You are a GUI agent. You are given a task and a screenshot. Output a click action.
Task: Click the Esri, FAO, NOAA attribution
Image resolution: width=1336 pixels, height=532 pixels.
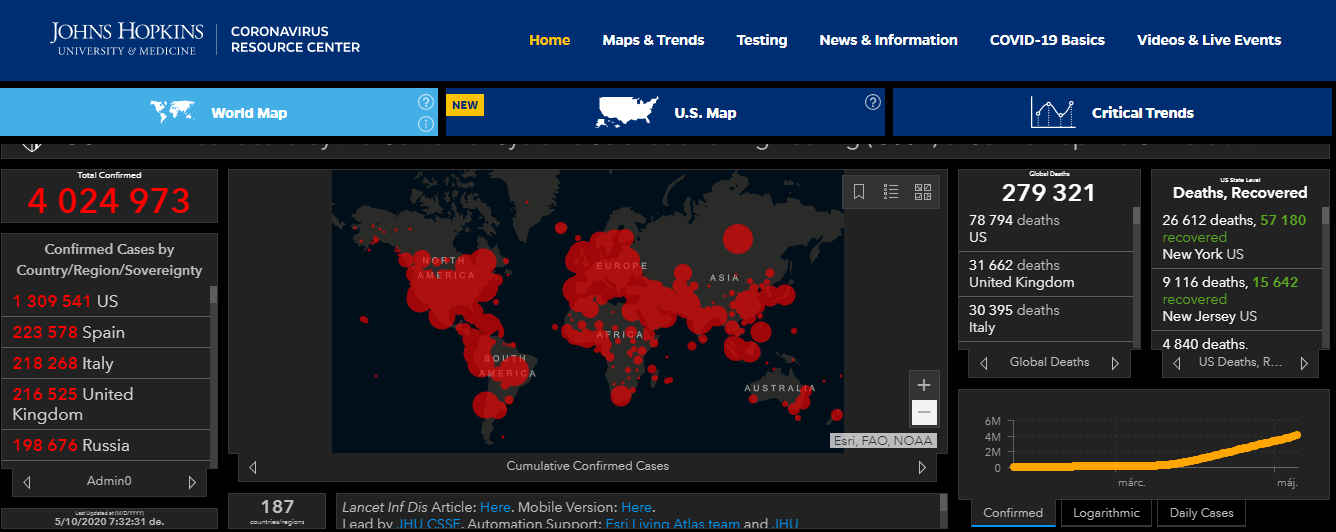coord(883,441)
